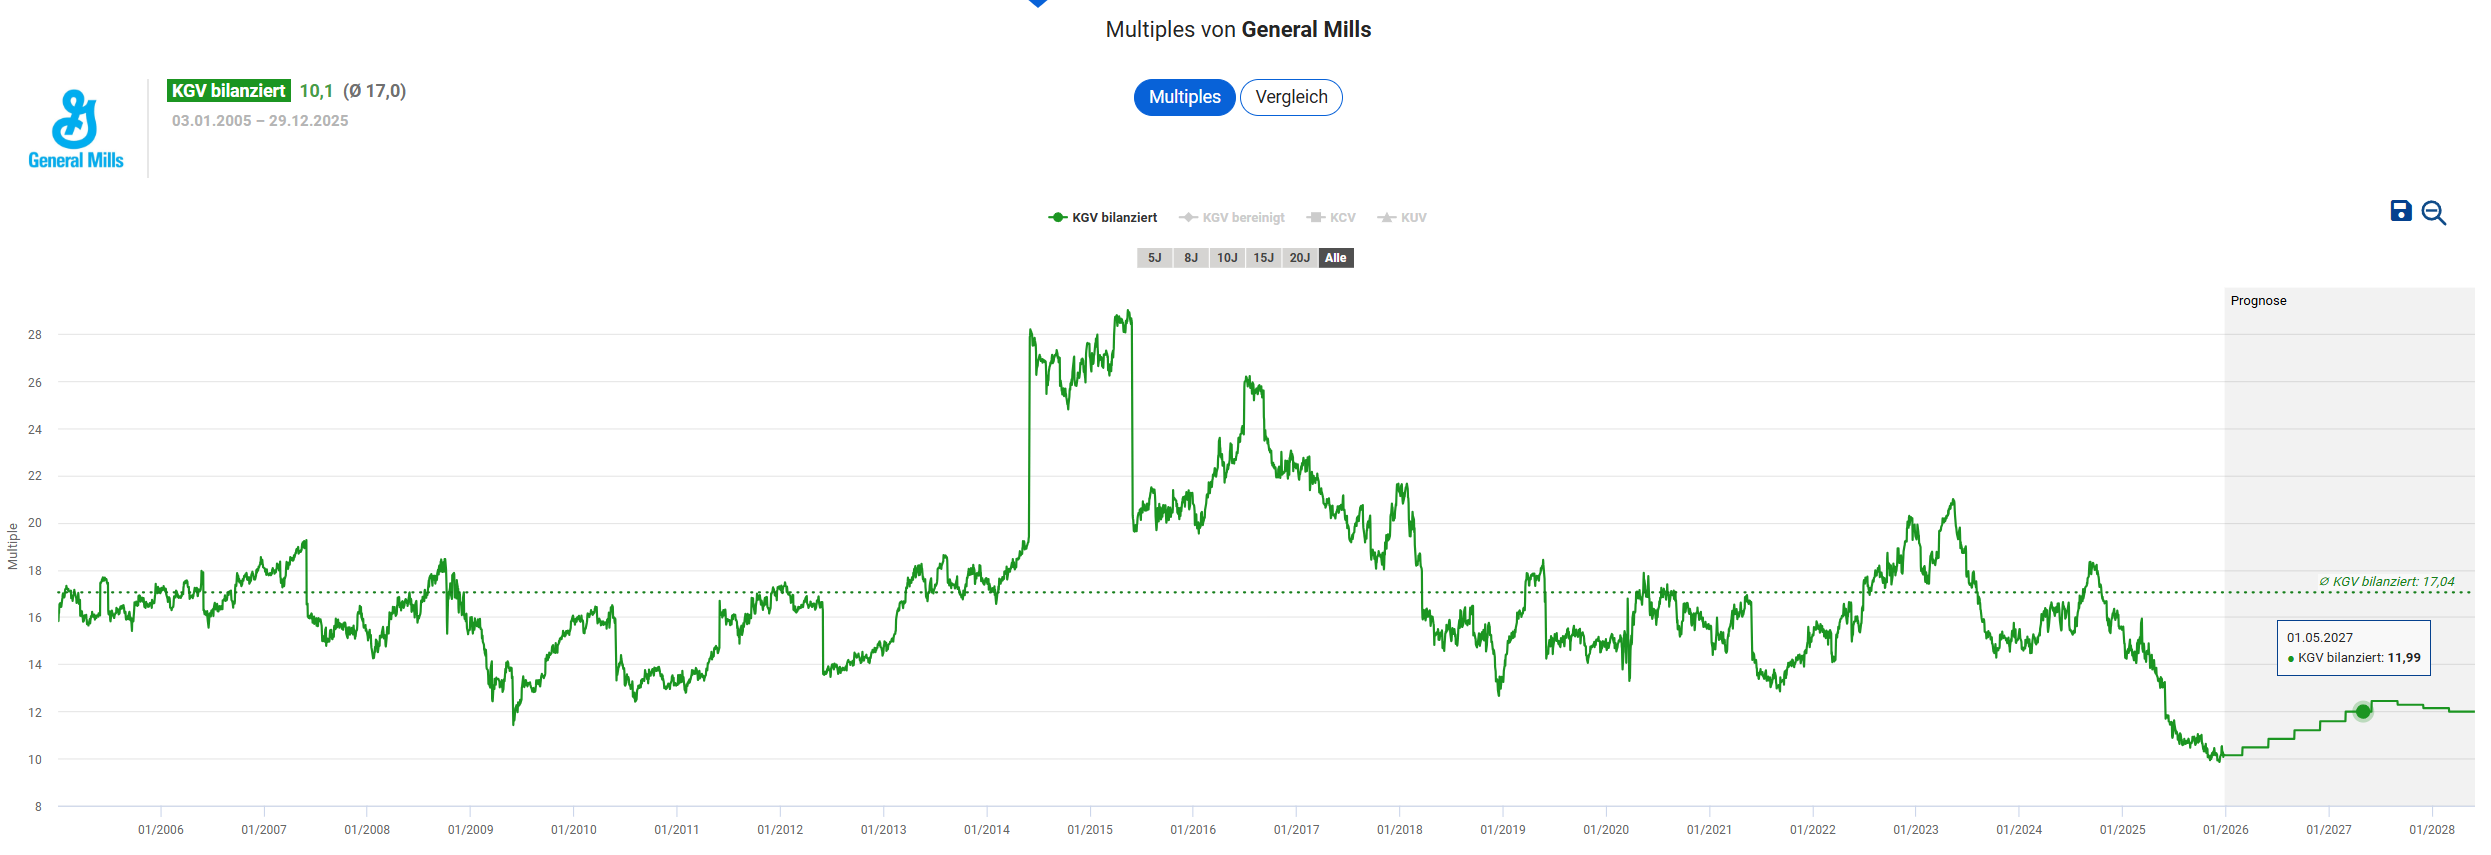
Task: Click the blue arrow marker at top
Action: [x=1038, y=3]
